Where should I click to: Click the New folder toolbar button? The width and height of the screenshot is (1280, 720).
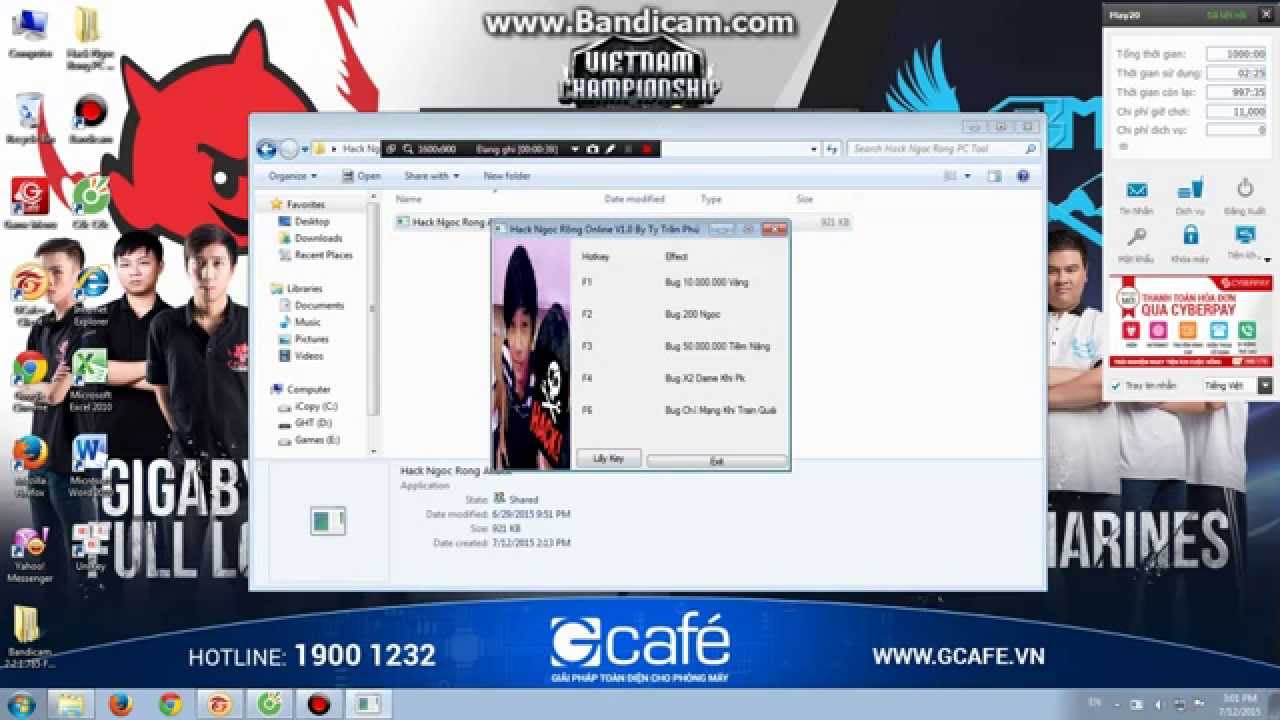507,176
